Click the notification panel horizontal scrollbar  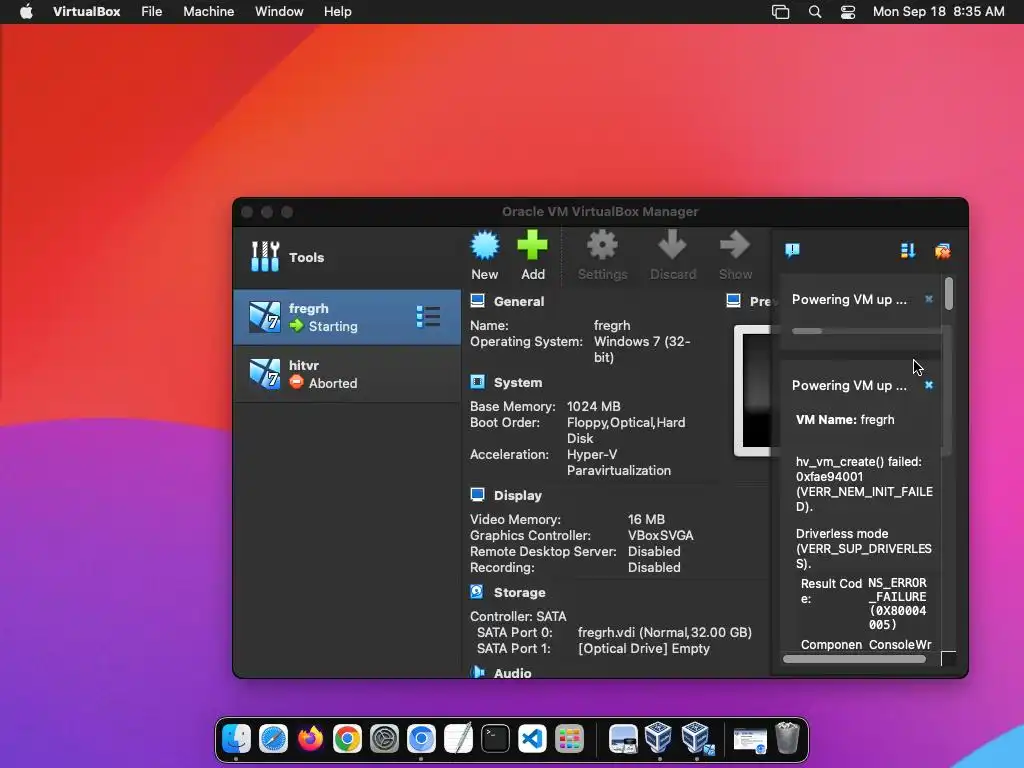click(x=854, y=659)
